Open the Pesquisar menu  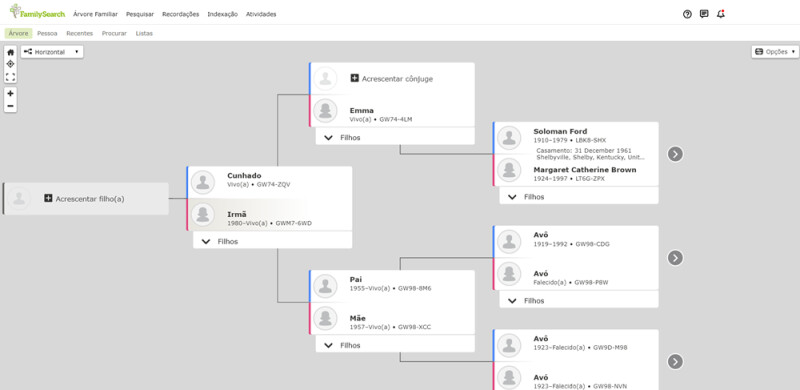(140, 14)
